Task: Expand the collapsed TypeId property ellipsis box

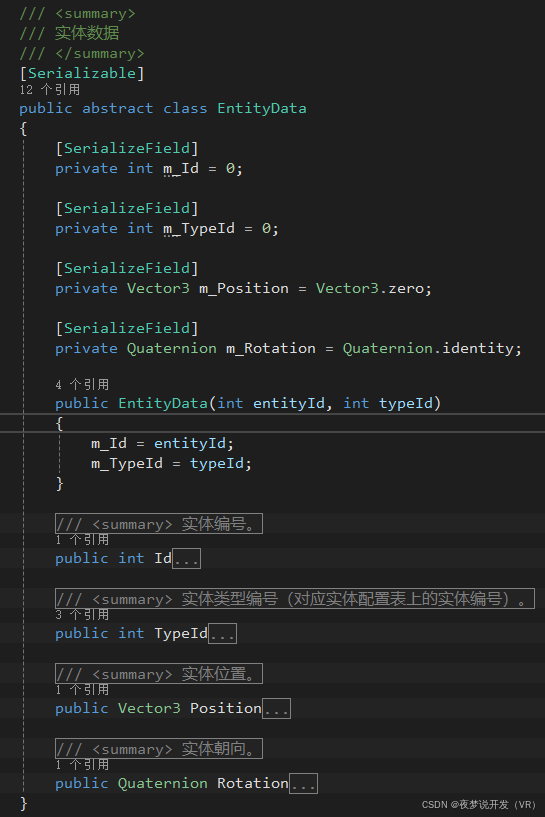Action: point(222,634)
